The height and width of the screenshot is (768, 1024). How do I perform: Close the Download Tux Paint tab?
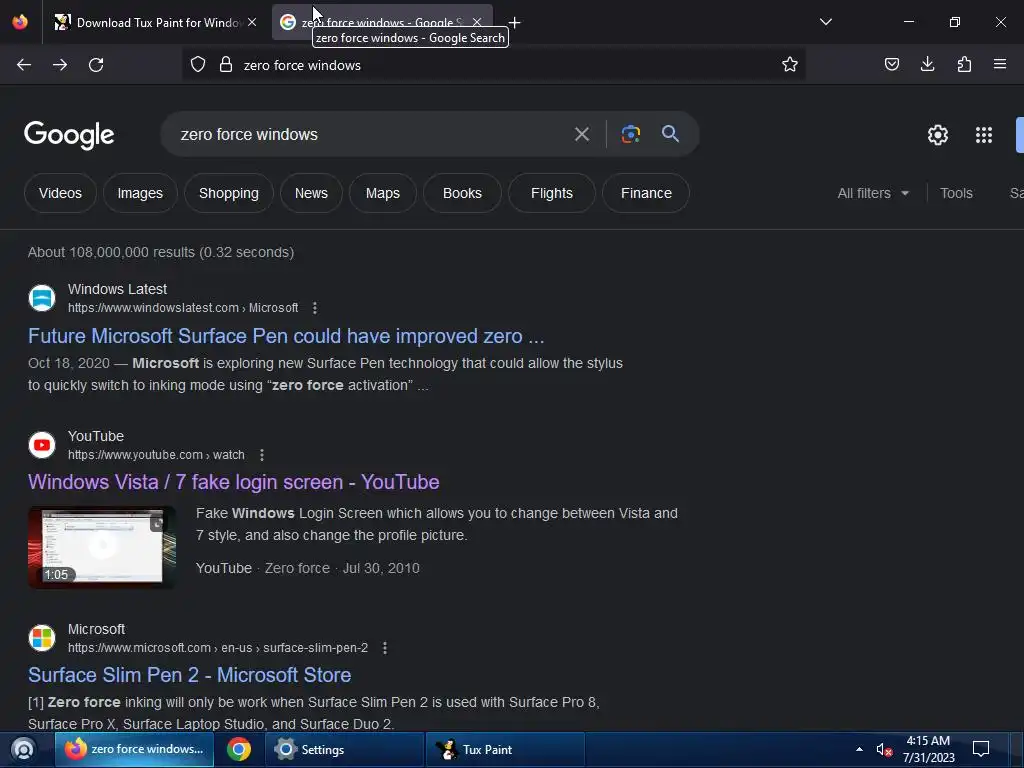pos(252,22)
